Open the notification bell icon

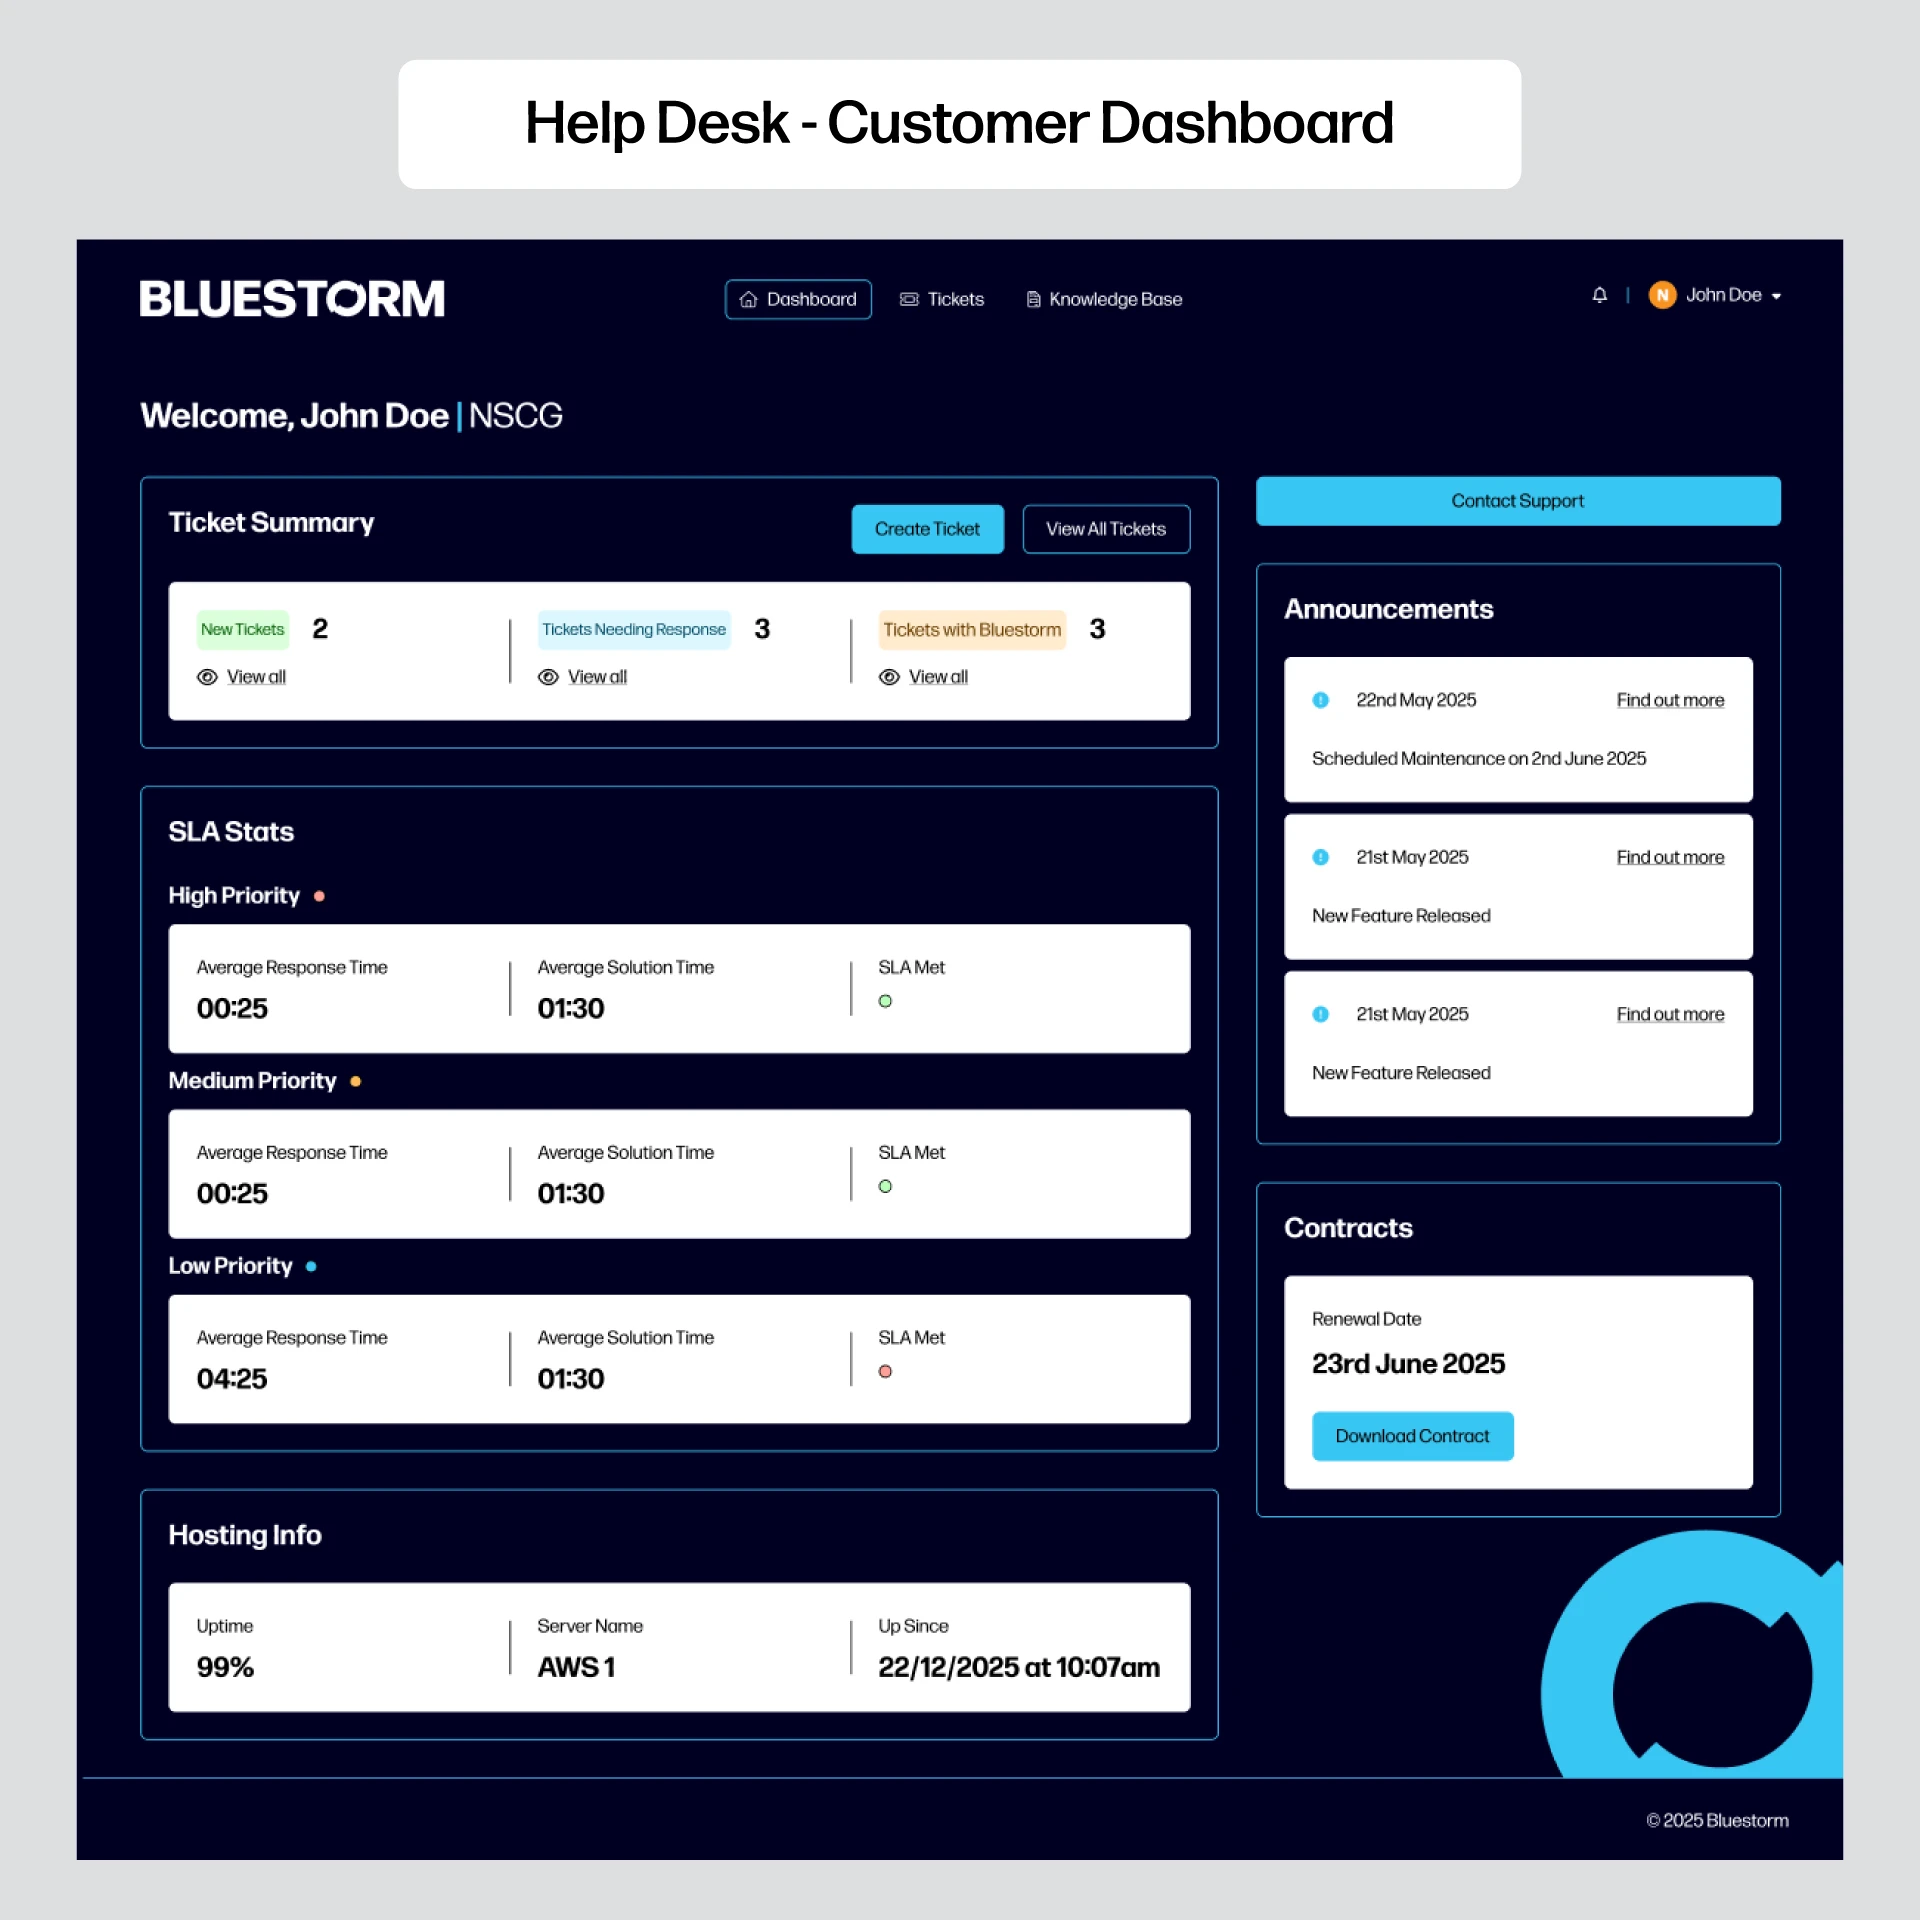(1599, 295)
